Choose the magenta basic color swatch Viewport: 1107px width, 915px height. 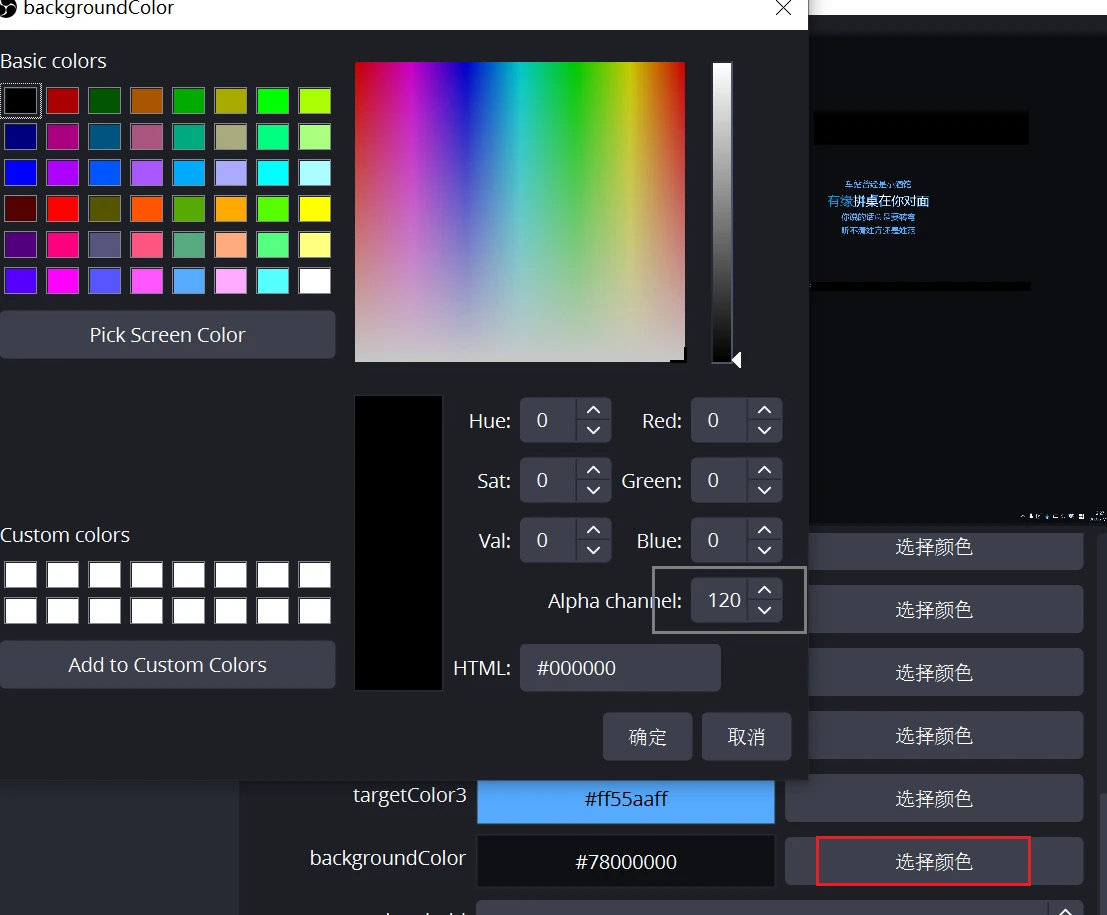[63, 281]
